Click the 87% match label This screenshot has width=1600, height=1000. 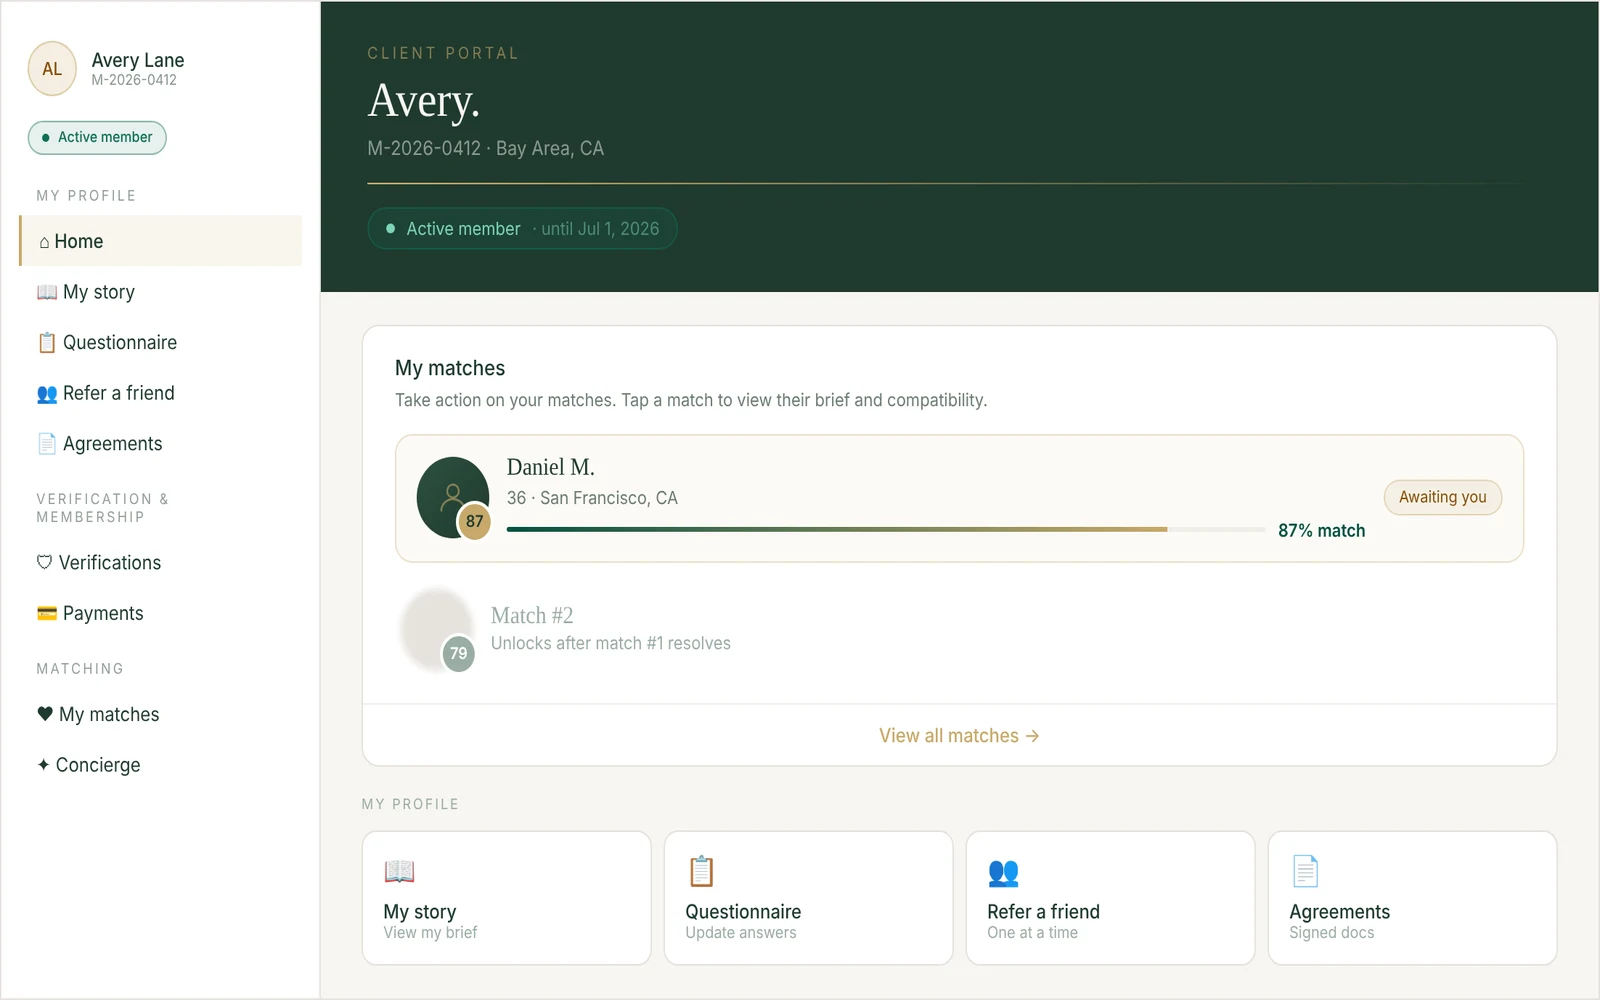point(1321,531)
